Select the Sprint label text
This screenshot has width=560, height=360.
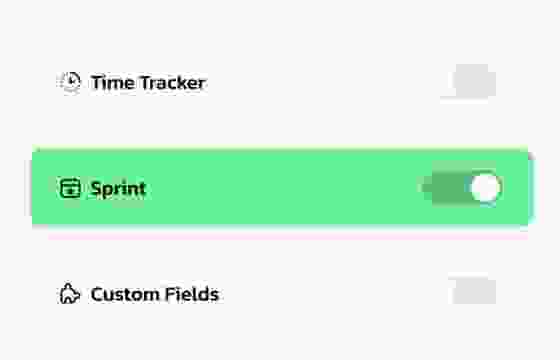(x=118, y=189)
